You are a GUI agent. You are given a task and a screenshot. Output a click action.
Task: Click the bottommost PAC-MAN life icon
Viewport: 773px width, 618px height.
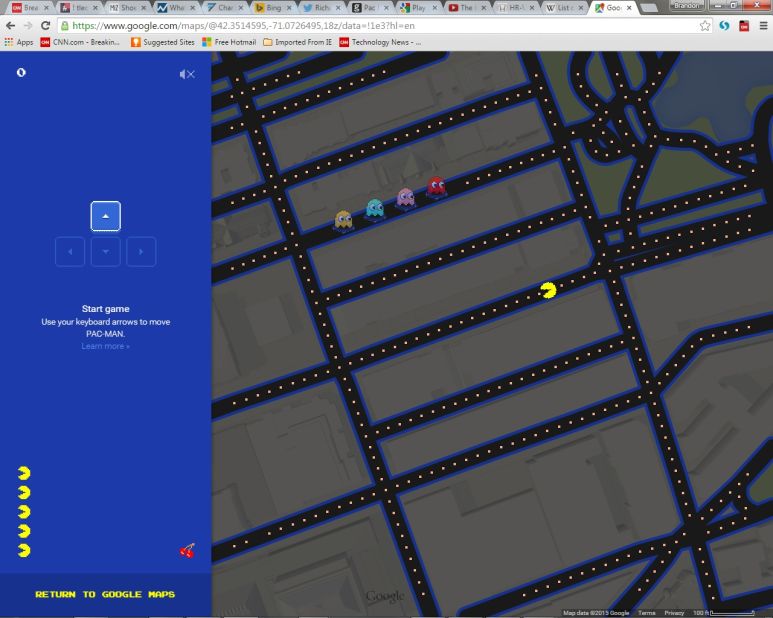click(24, 550)
